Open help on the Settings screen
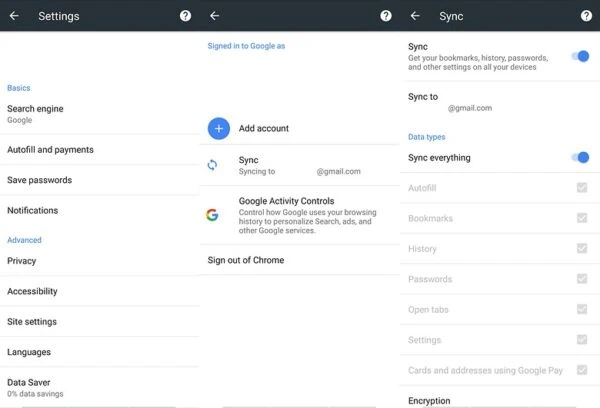Screen dimensions: 600x408 pos(185,16)
